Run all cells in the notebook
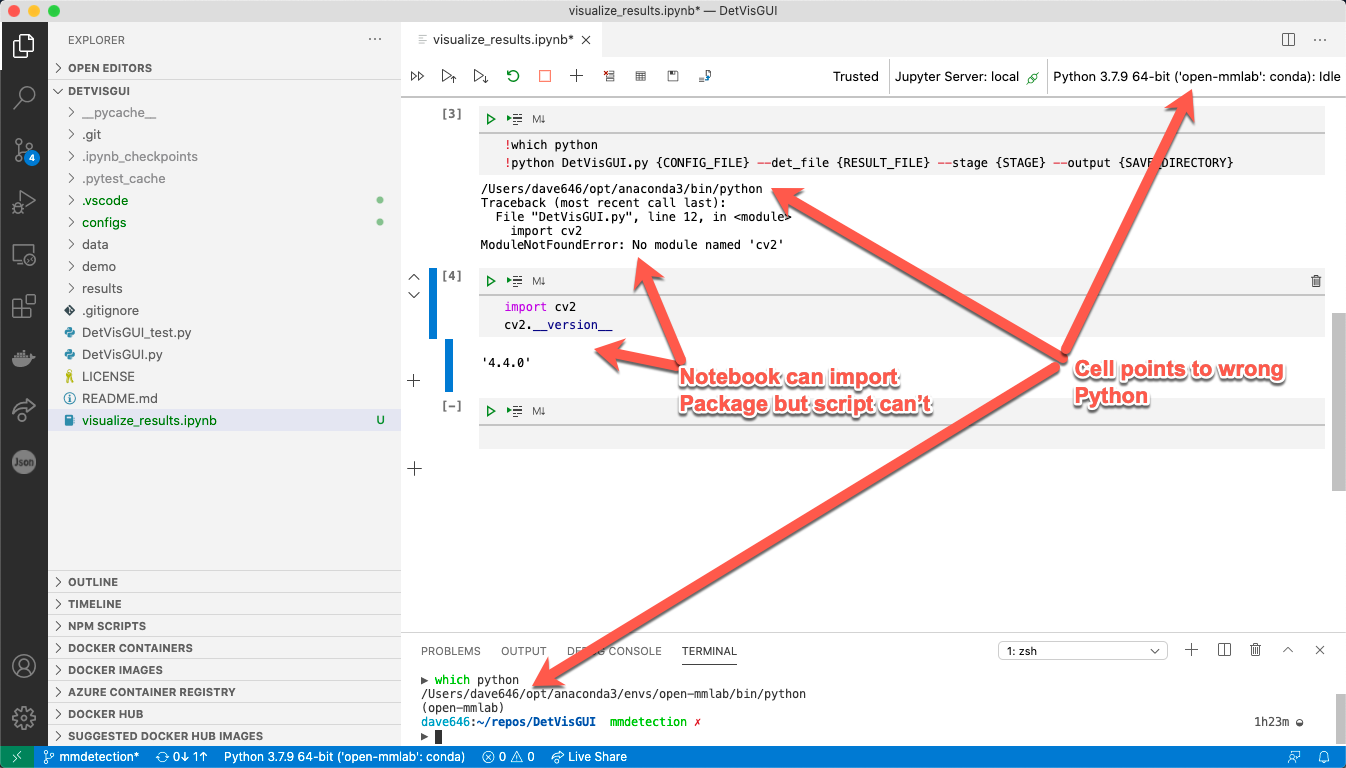 click(x=417, y=75)
